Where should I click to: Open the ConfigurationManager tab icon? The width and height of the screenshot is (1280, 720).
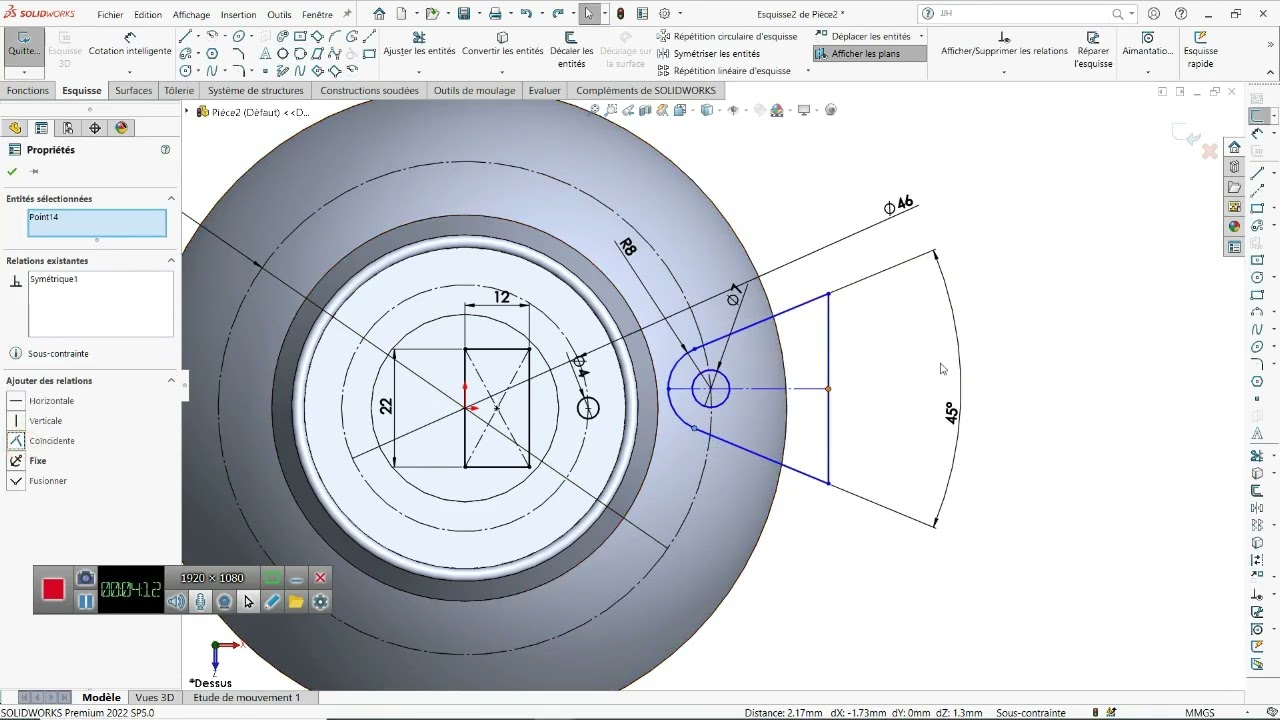coord(68,128)
